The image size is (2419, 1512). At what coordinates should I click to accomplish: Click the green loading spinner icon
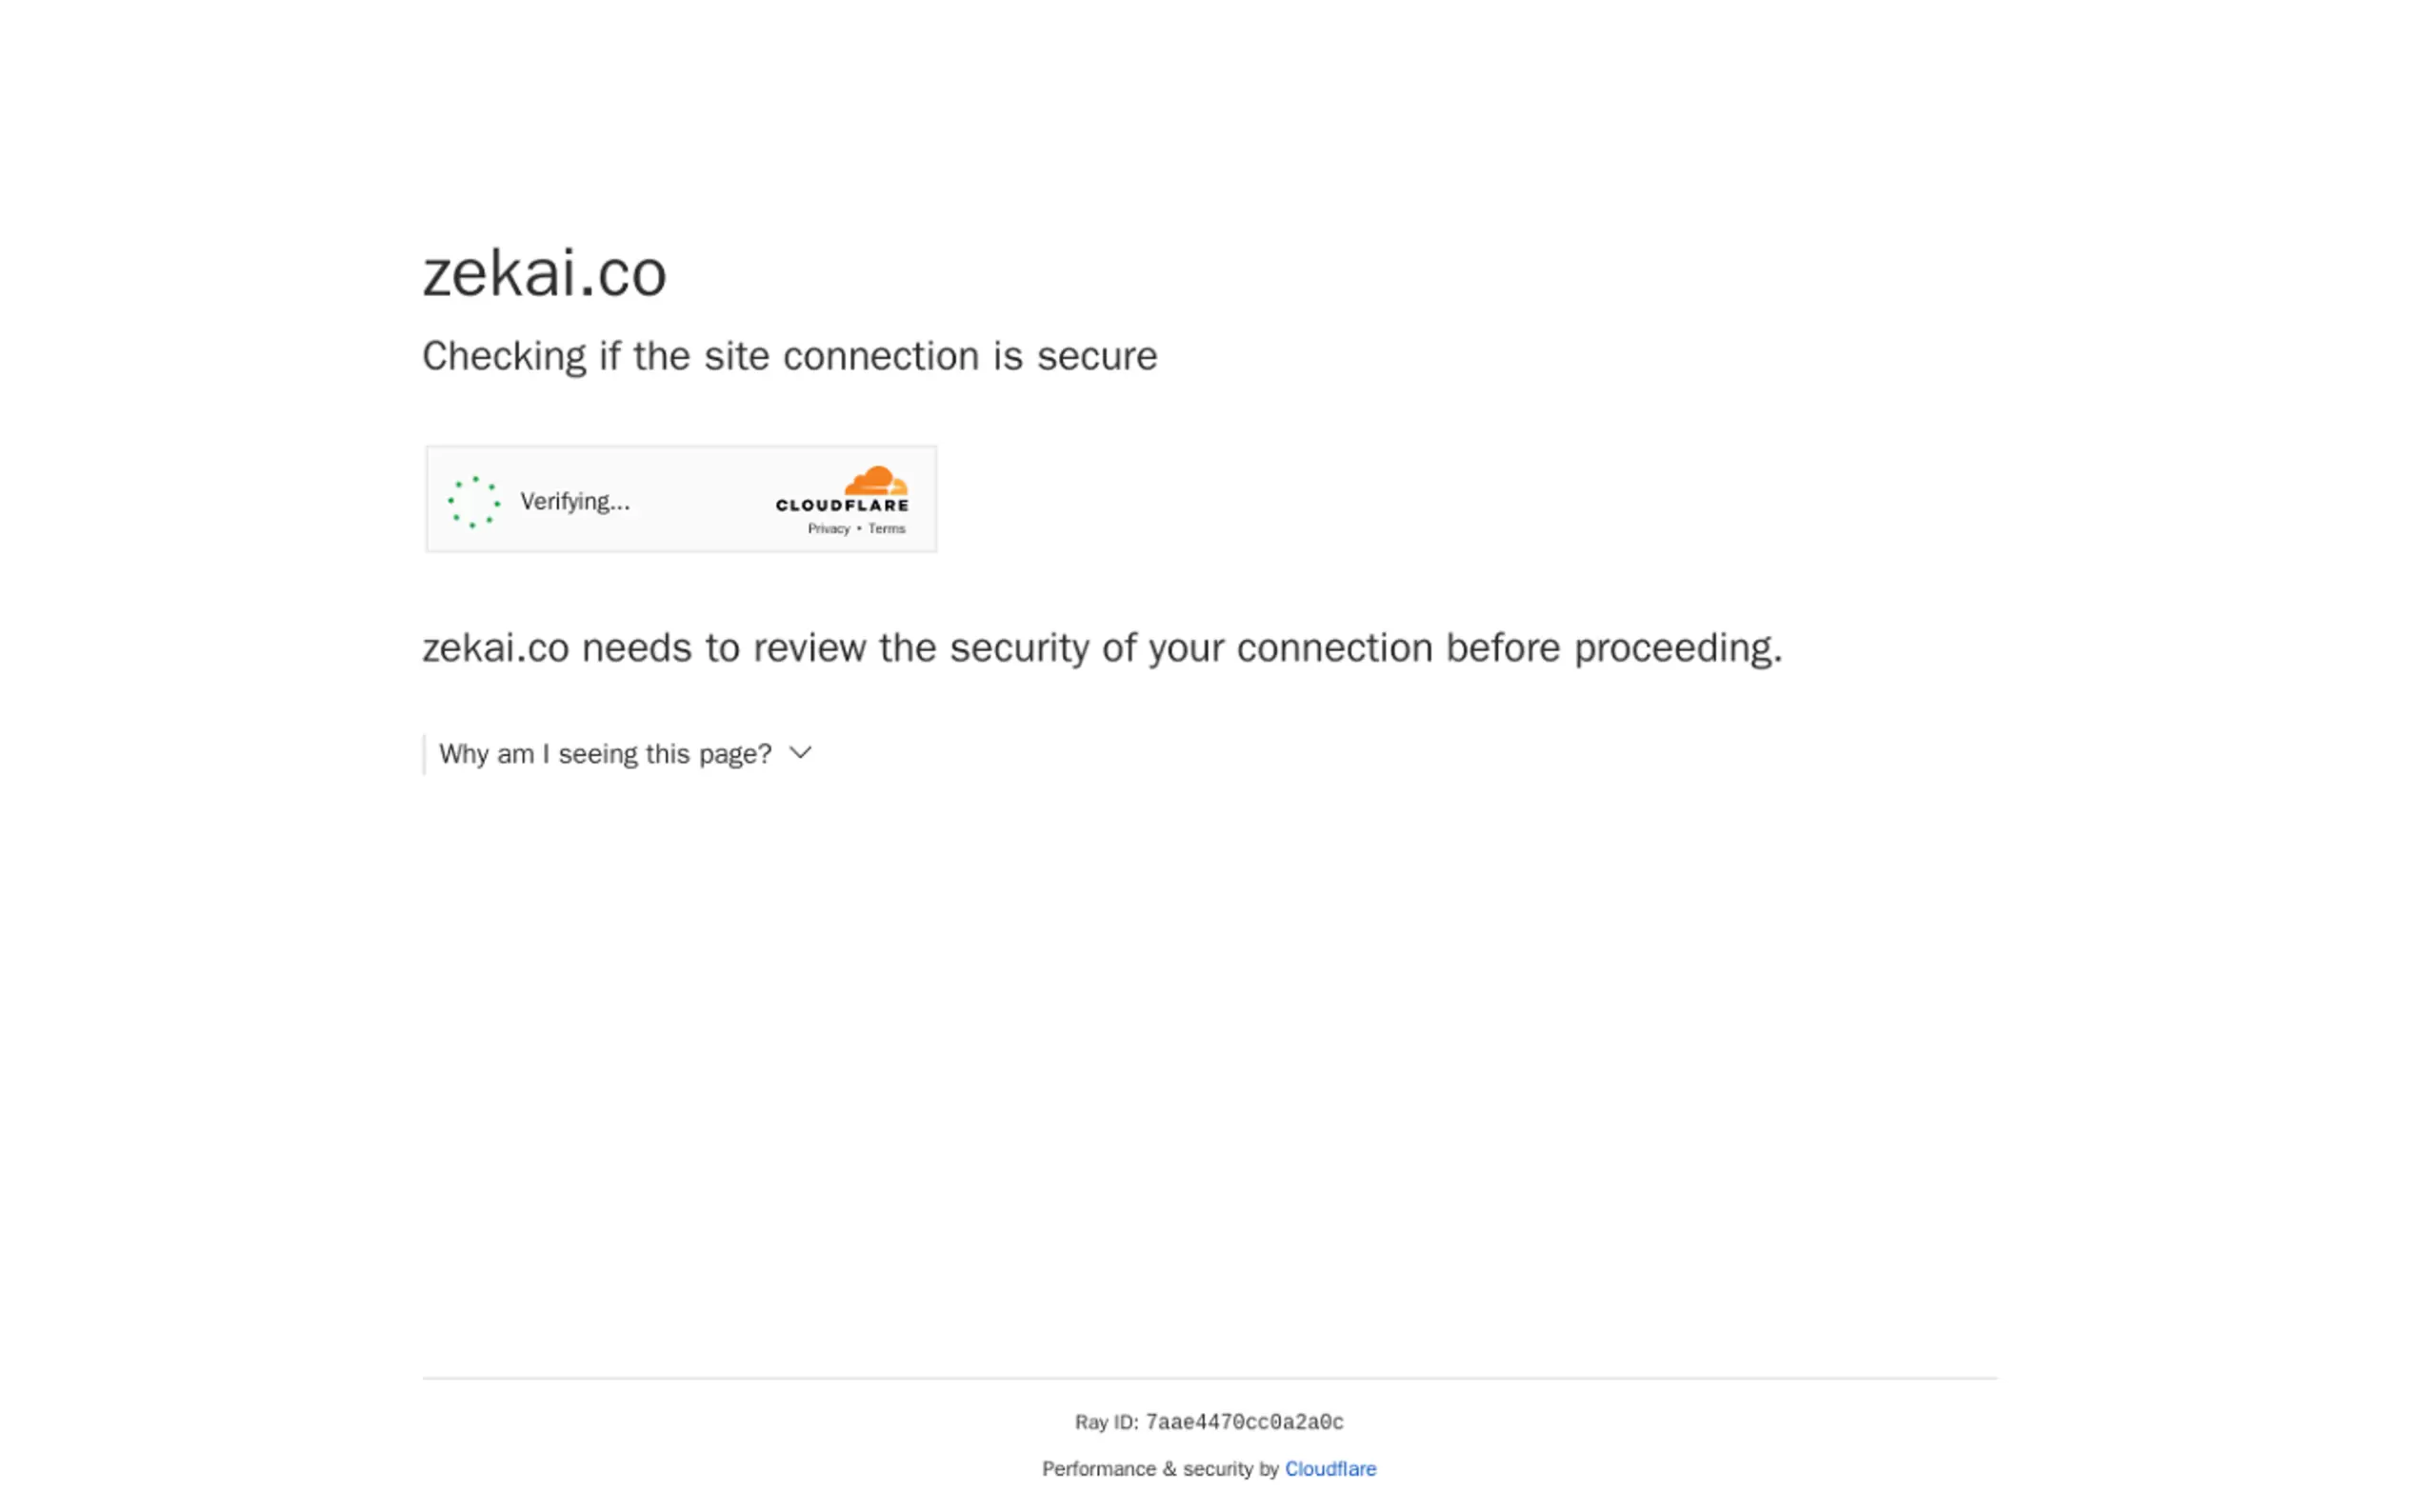pyautogui.click(x=474, y=501)
